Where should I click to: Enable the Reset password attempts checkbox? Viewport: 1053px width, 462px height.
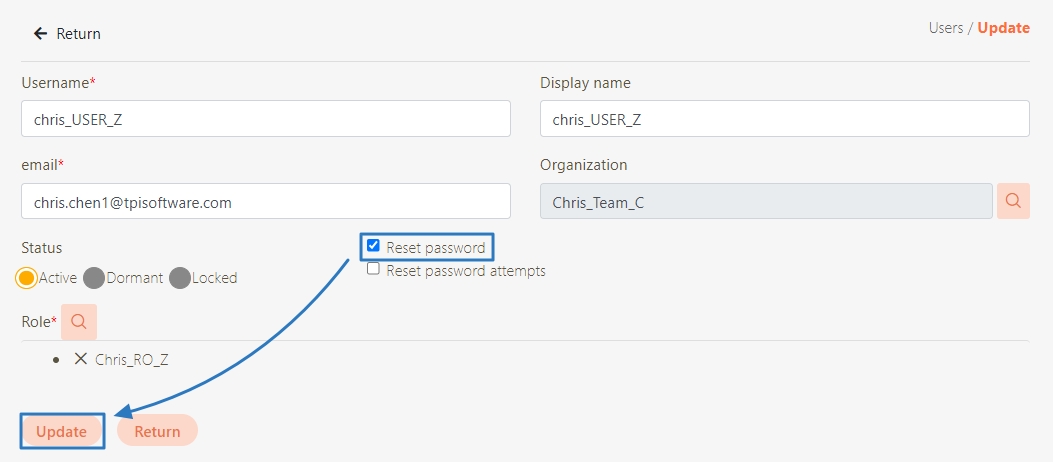coord(373,269)
